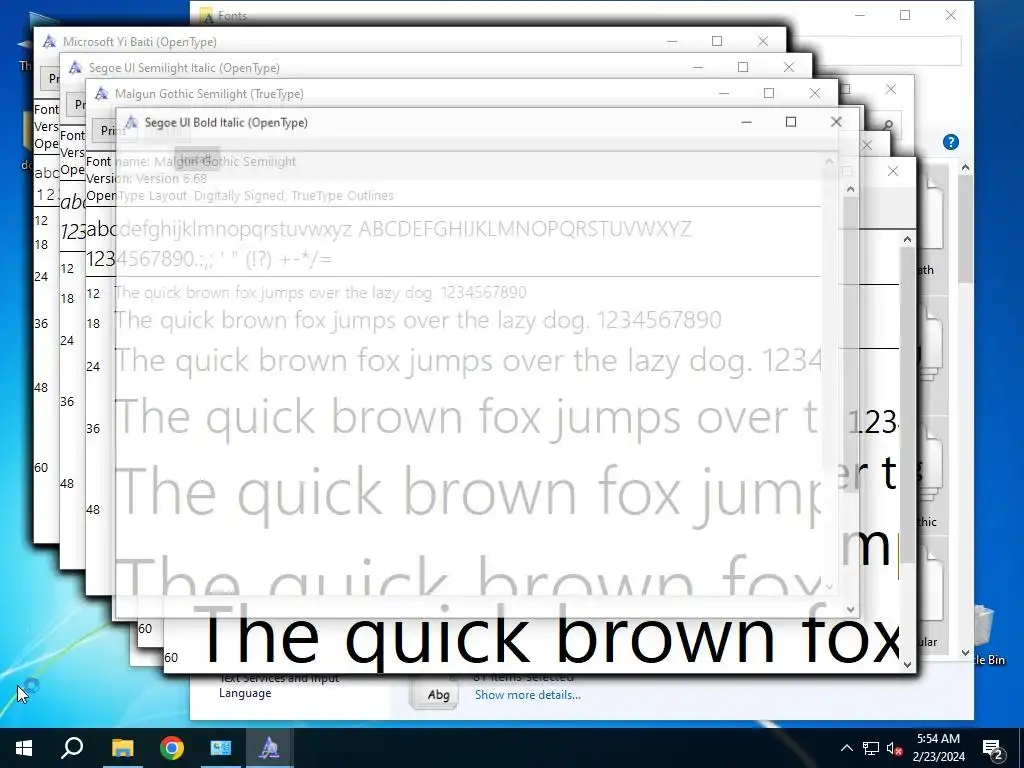Close the Malgun Gothic Semilight window
Image resolution: width=1024 pixels, height=768 pixels.
(814, 93)
